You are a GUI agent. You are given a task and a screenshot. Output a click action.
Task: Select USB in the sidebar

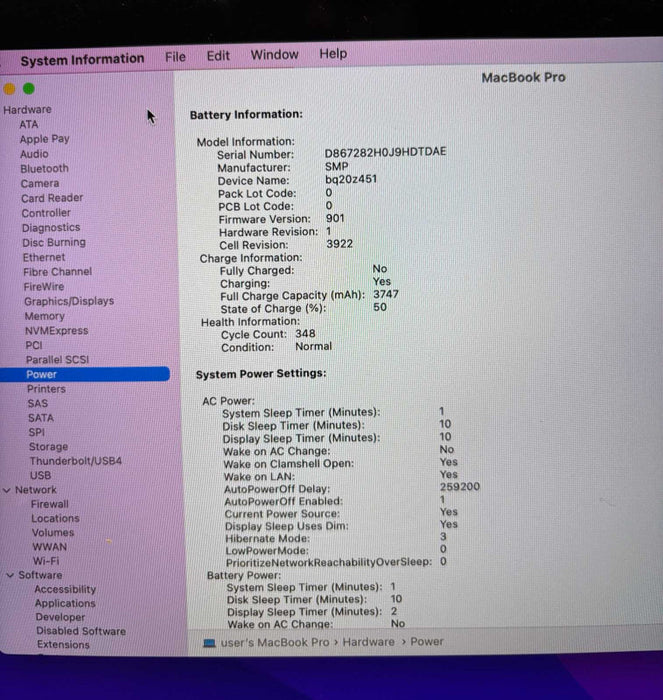point(40,475)
